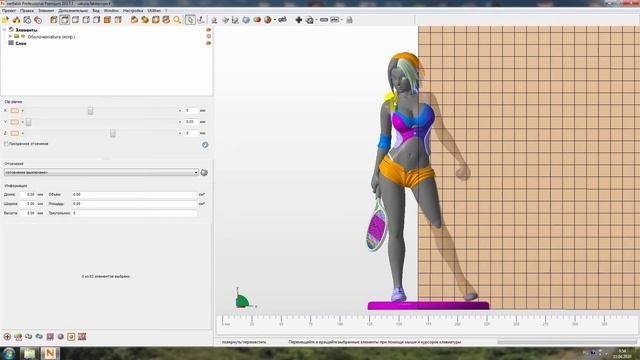Screen dimensions: 640x360
Task: Open the Window menu
Action: (111, 11)
